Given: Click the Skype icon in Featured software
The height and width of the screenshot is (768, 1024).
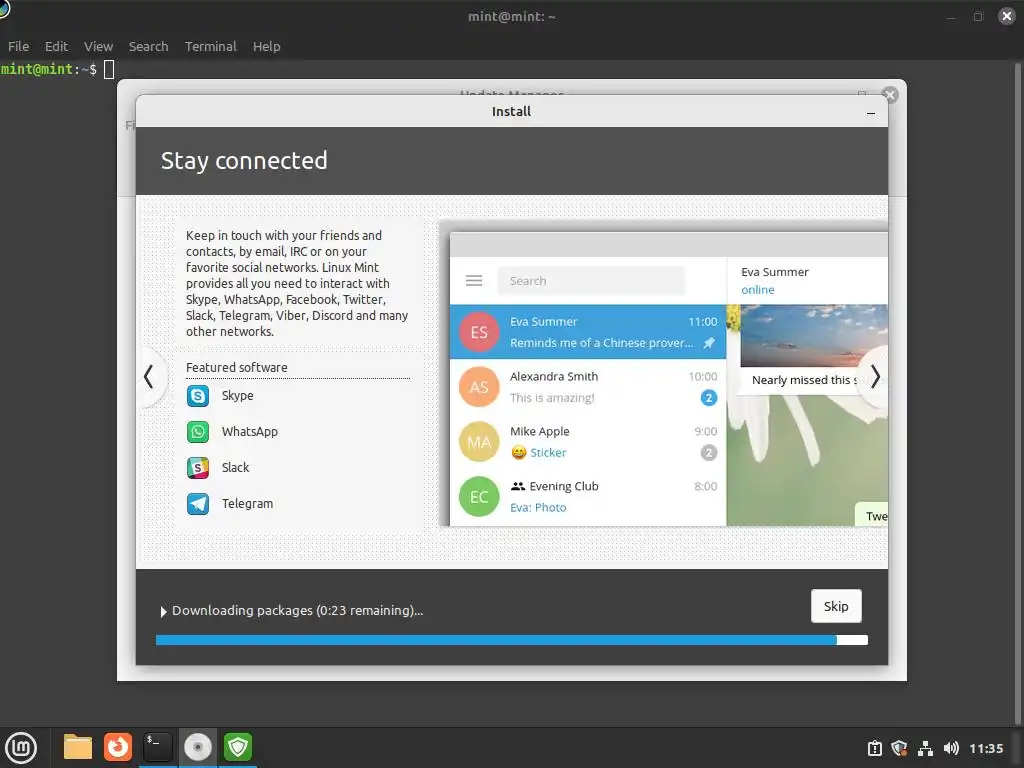Looking at the screenshot, I should pos(198,396).
